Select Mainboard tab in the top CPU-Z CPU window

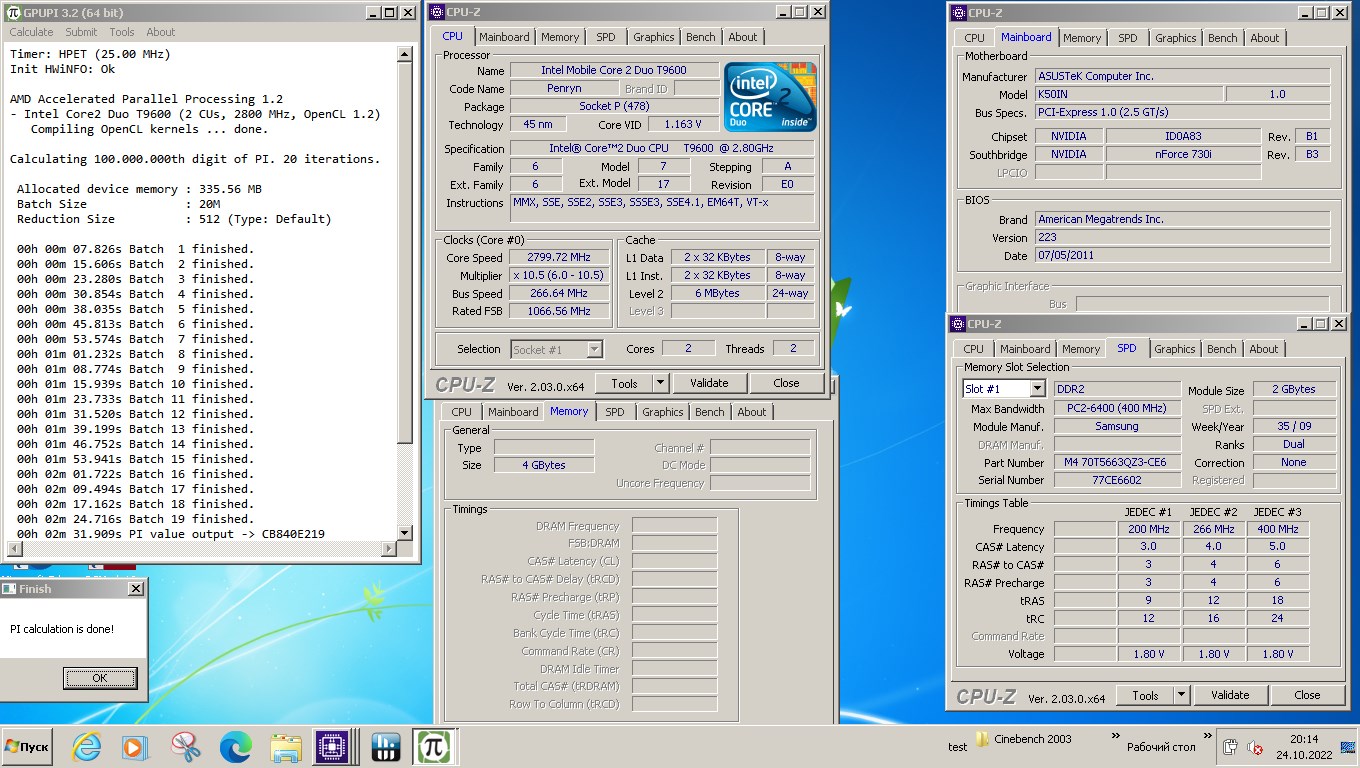(505, 37)
